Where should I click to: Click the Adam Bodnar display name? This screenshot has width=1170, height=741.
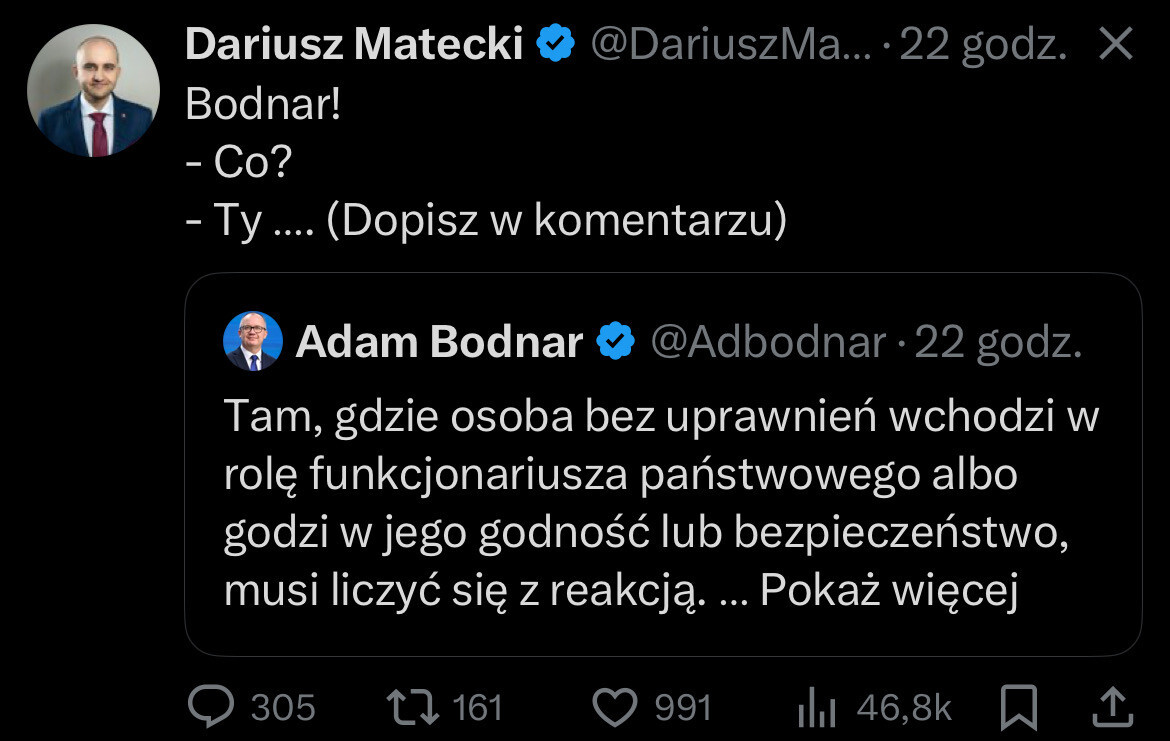tap(440, 343)
